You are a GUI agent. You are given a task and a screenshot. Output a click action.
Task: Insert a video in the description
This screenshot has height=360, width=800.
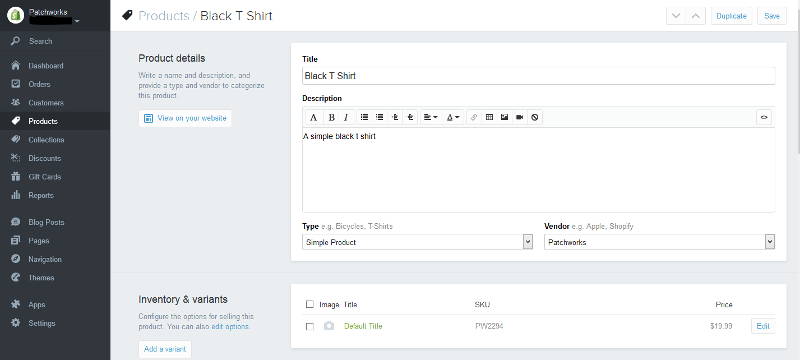519,117
